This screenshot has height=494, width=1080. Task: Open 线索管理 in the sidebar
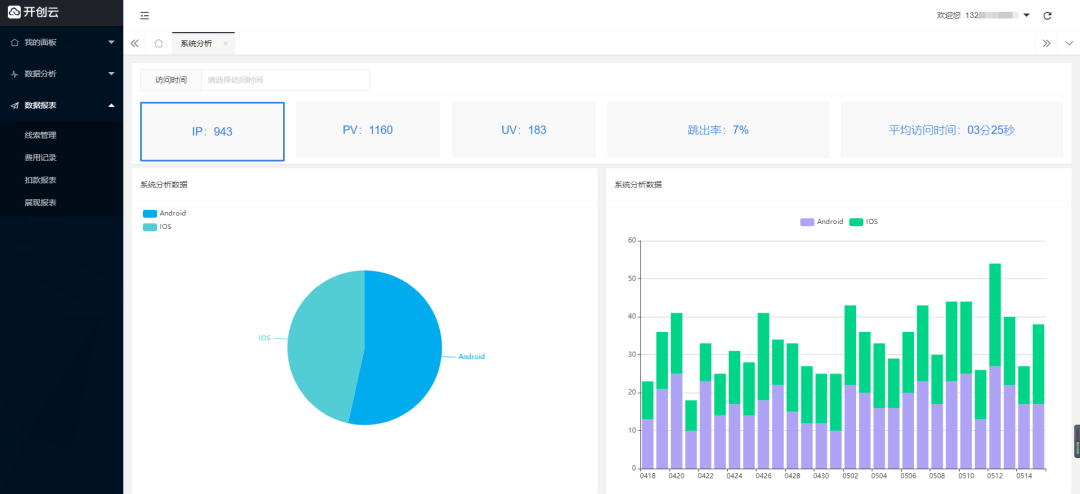pyautogui.click(x=41, y=135)
